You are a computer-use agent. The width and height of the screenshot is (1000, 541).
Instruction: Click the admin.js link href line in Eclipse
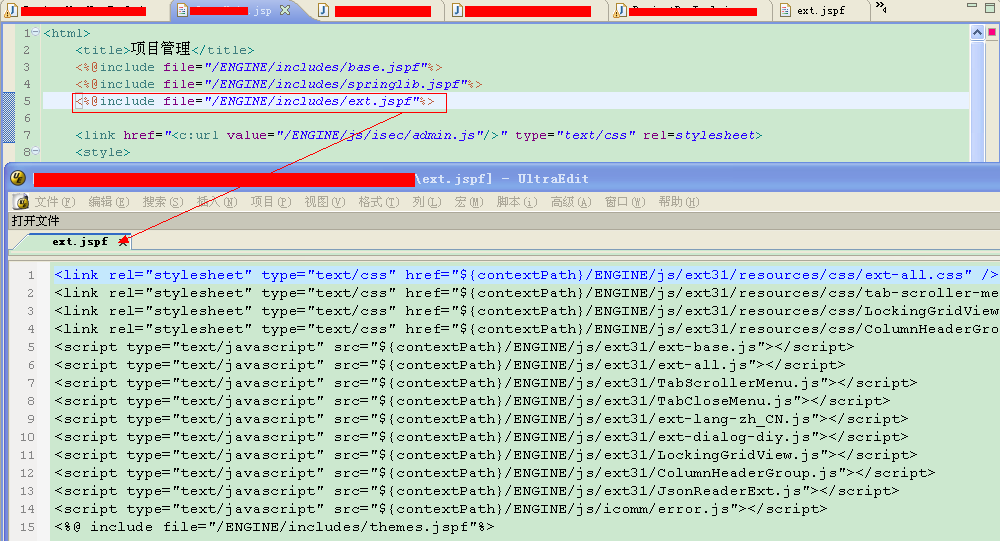tap(418, 135)
